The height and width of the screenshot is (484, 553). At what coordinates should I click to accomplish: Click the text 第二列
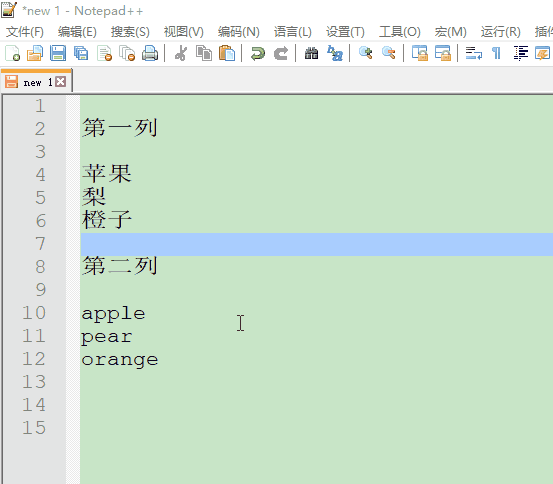click(x=120, y=265)
